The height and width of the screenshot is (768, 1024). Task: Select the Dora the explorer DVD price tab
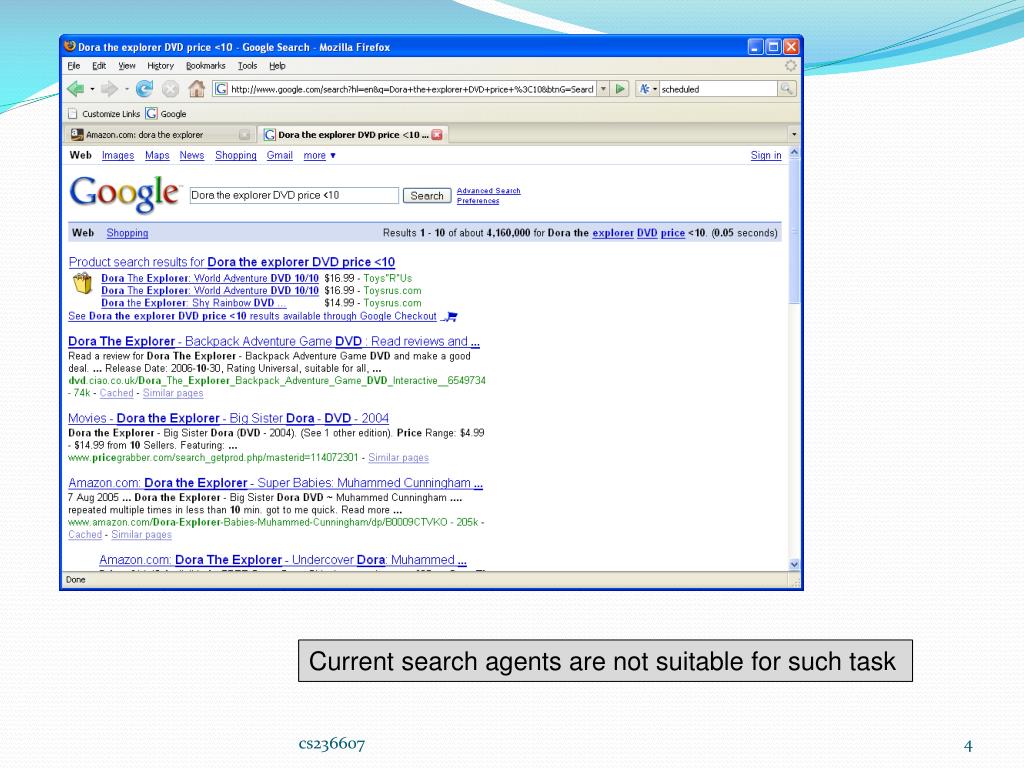353,135
